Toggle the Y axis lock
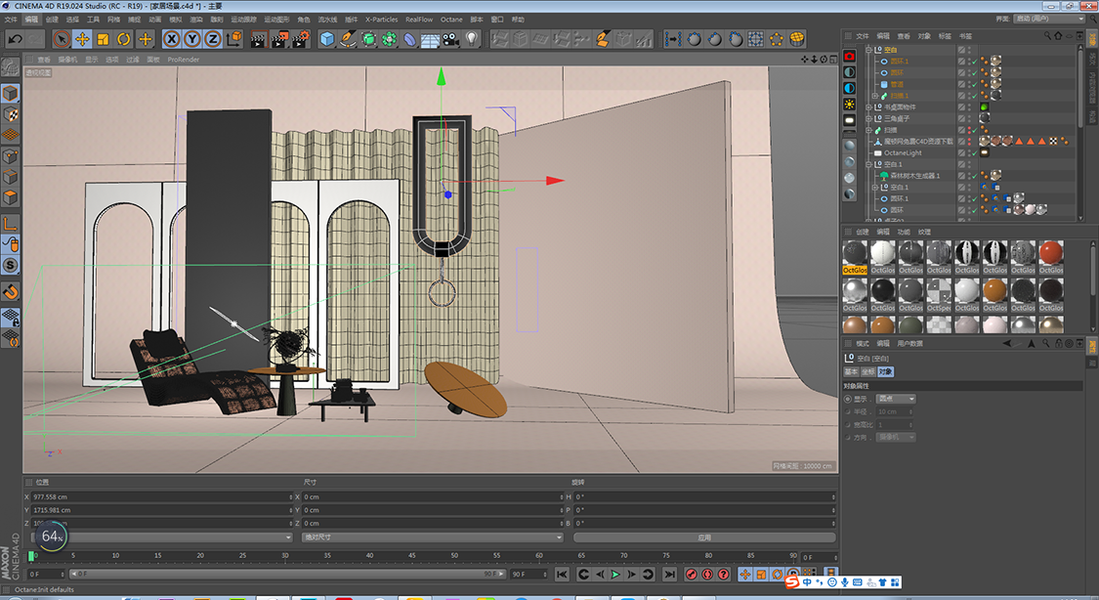 pyautogui.click(x=192, y=39)
